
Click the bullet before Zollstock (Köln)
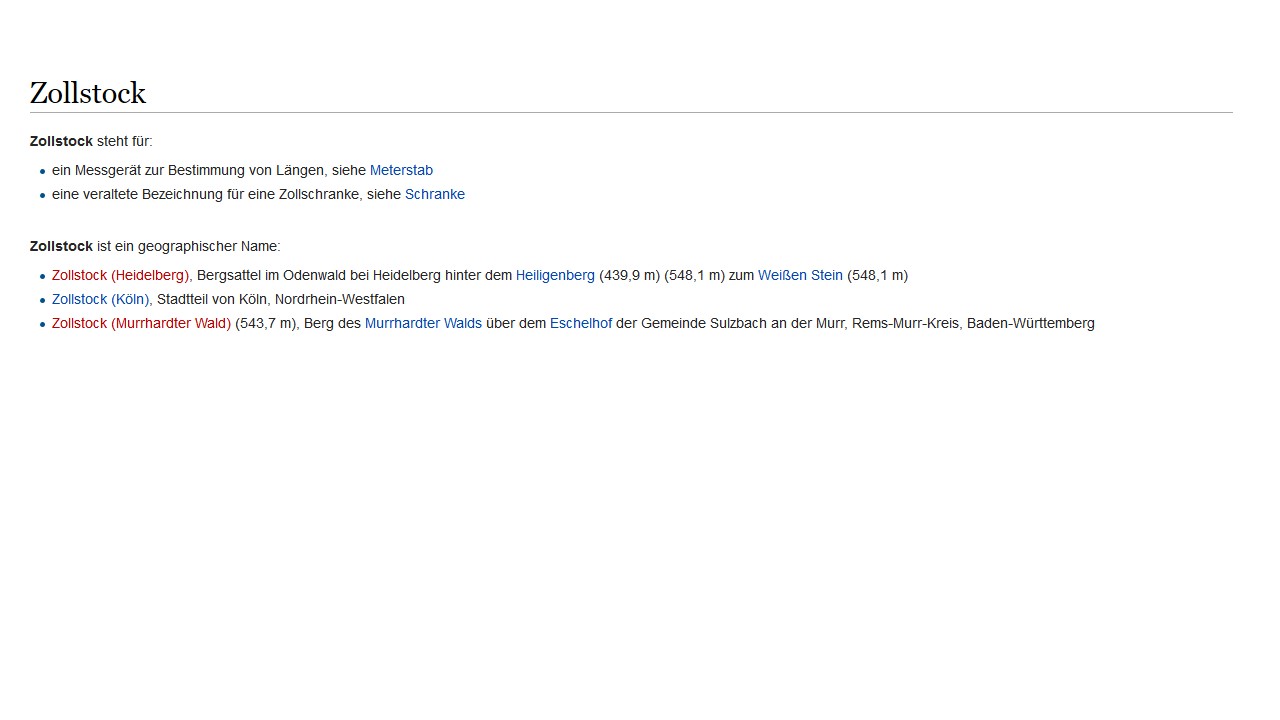pos(43,300)
